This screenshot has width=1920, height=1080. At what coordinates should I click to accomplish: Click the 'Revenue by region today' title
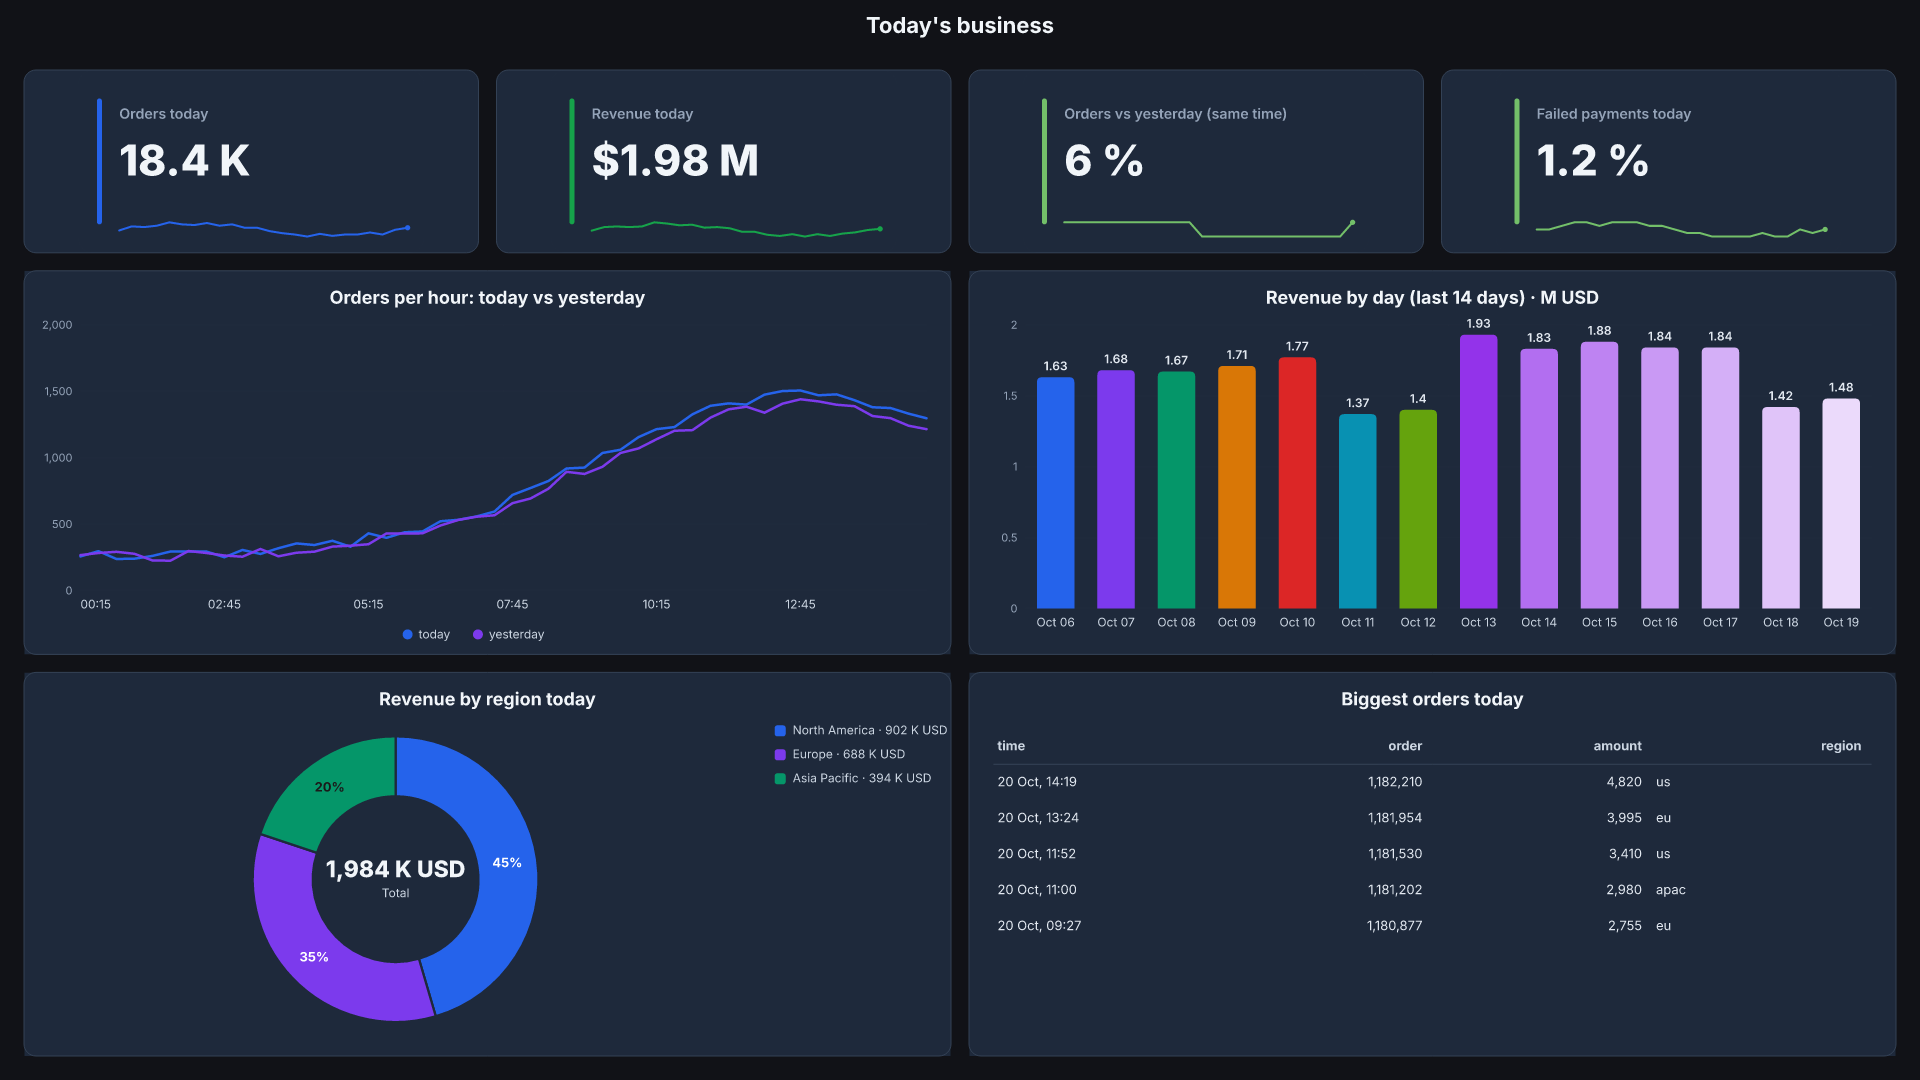(487, 700)
